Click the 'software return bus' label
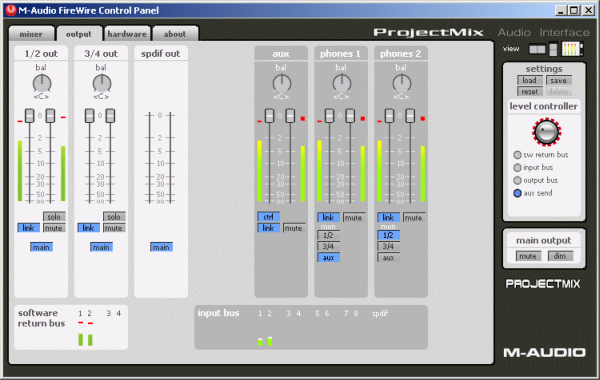The image size is (600, 380). click(x=41, y=318)
